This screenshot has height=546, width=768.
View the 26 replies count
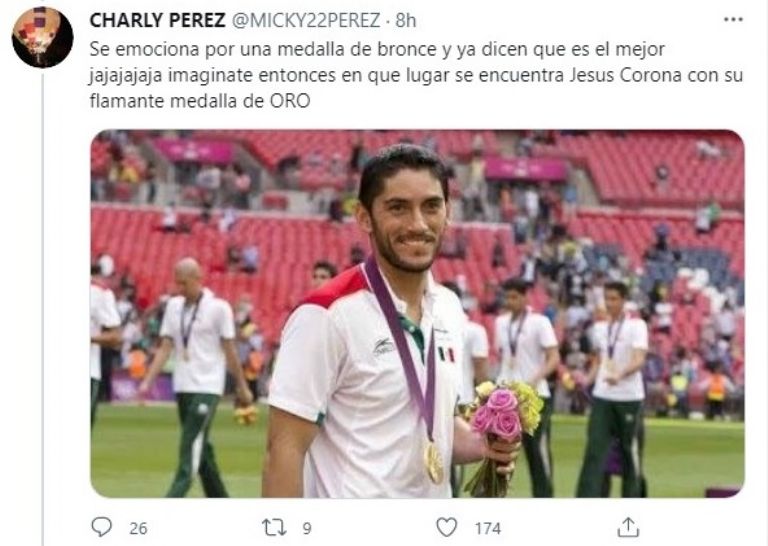point(138,528)
